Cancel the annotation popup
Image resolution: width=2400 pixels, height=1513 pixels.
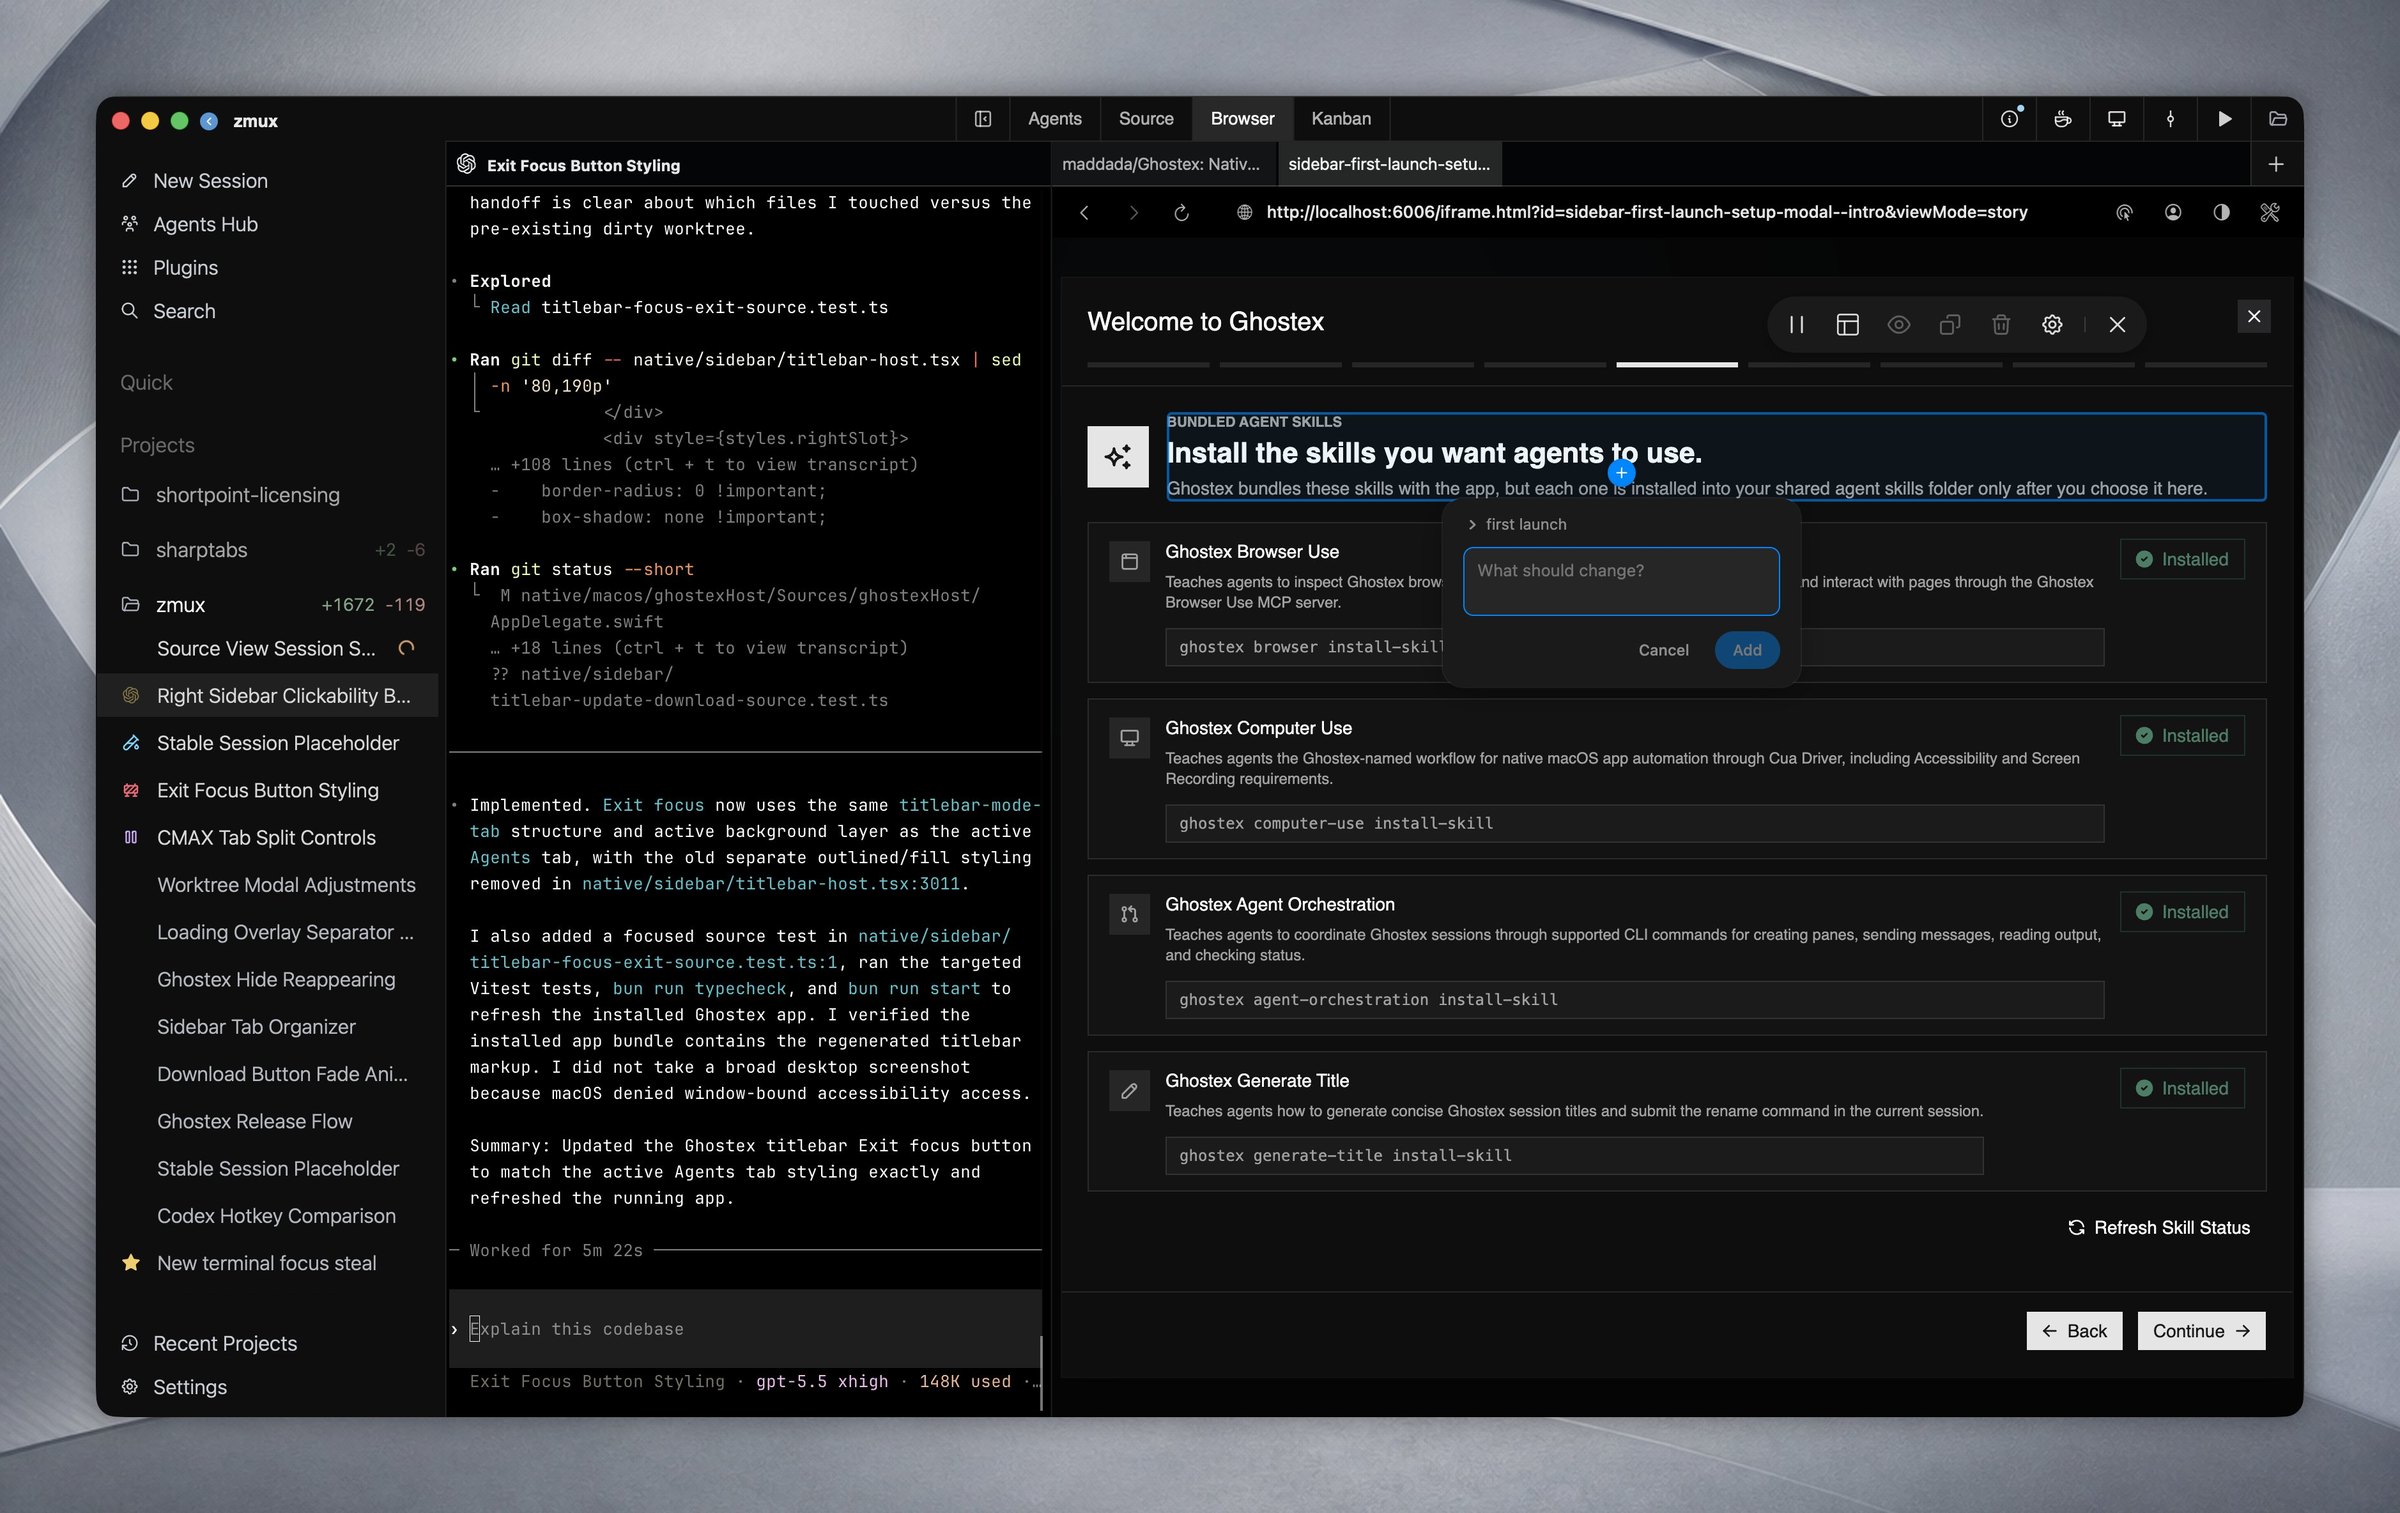1663,650
